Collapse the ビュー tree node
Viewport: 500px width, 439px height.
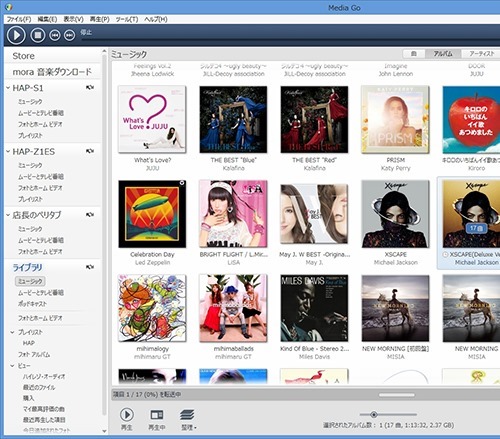[x=12, y=366]
